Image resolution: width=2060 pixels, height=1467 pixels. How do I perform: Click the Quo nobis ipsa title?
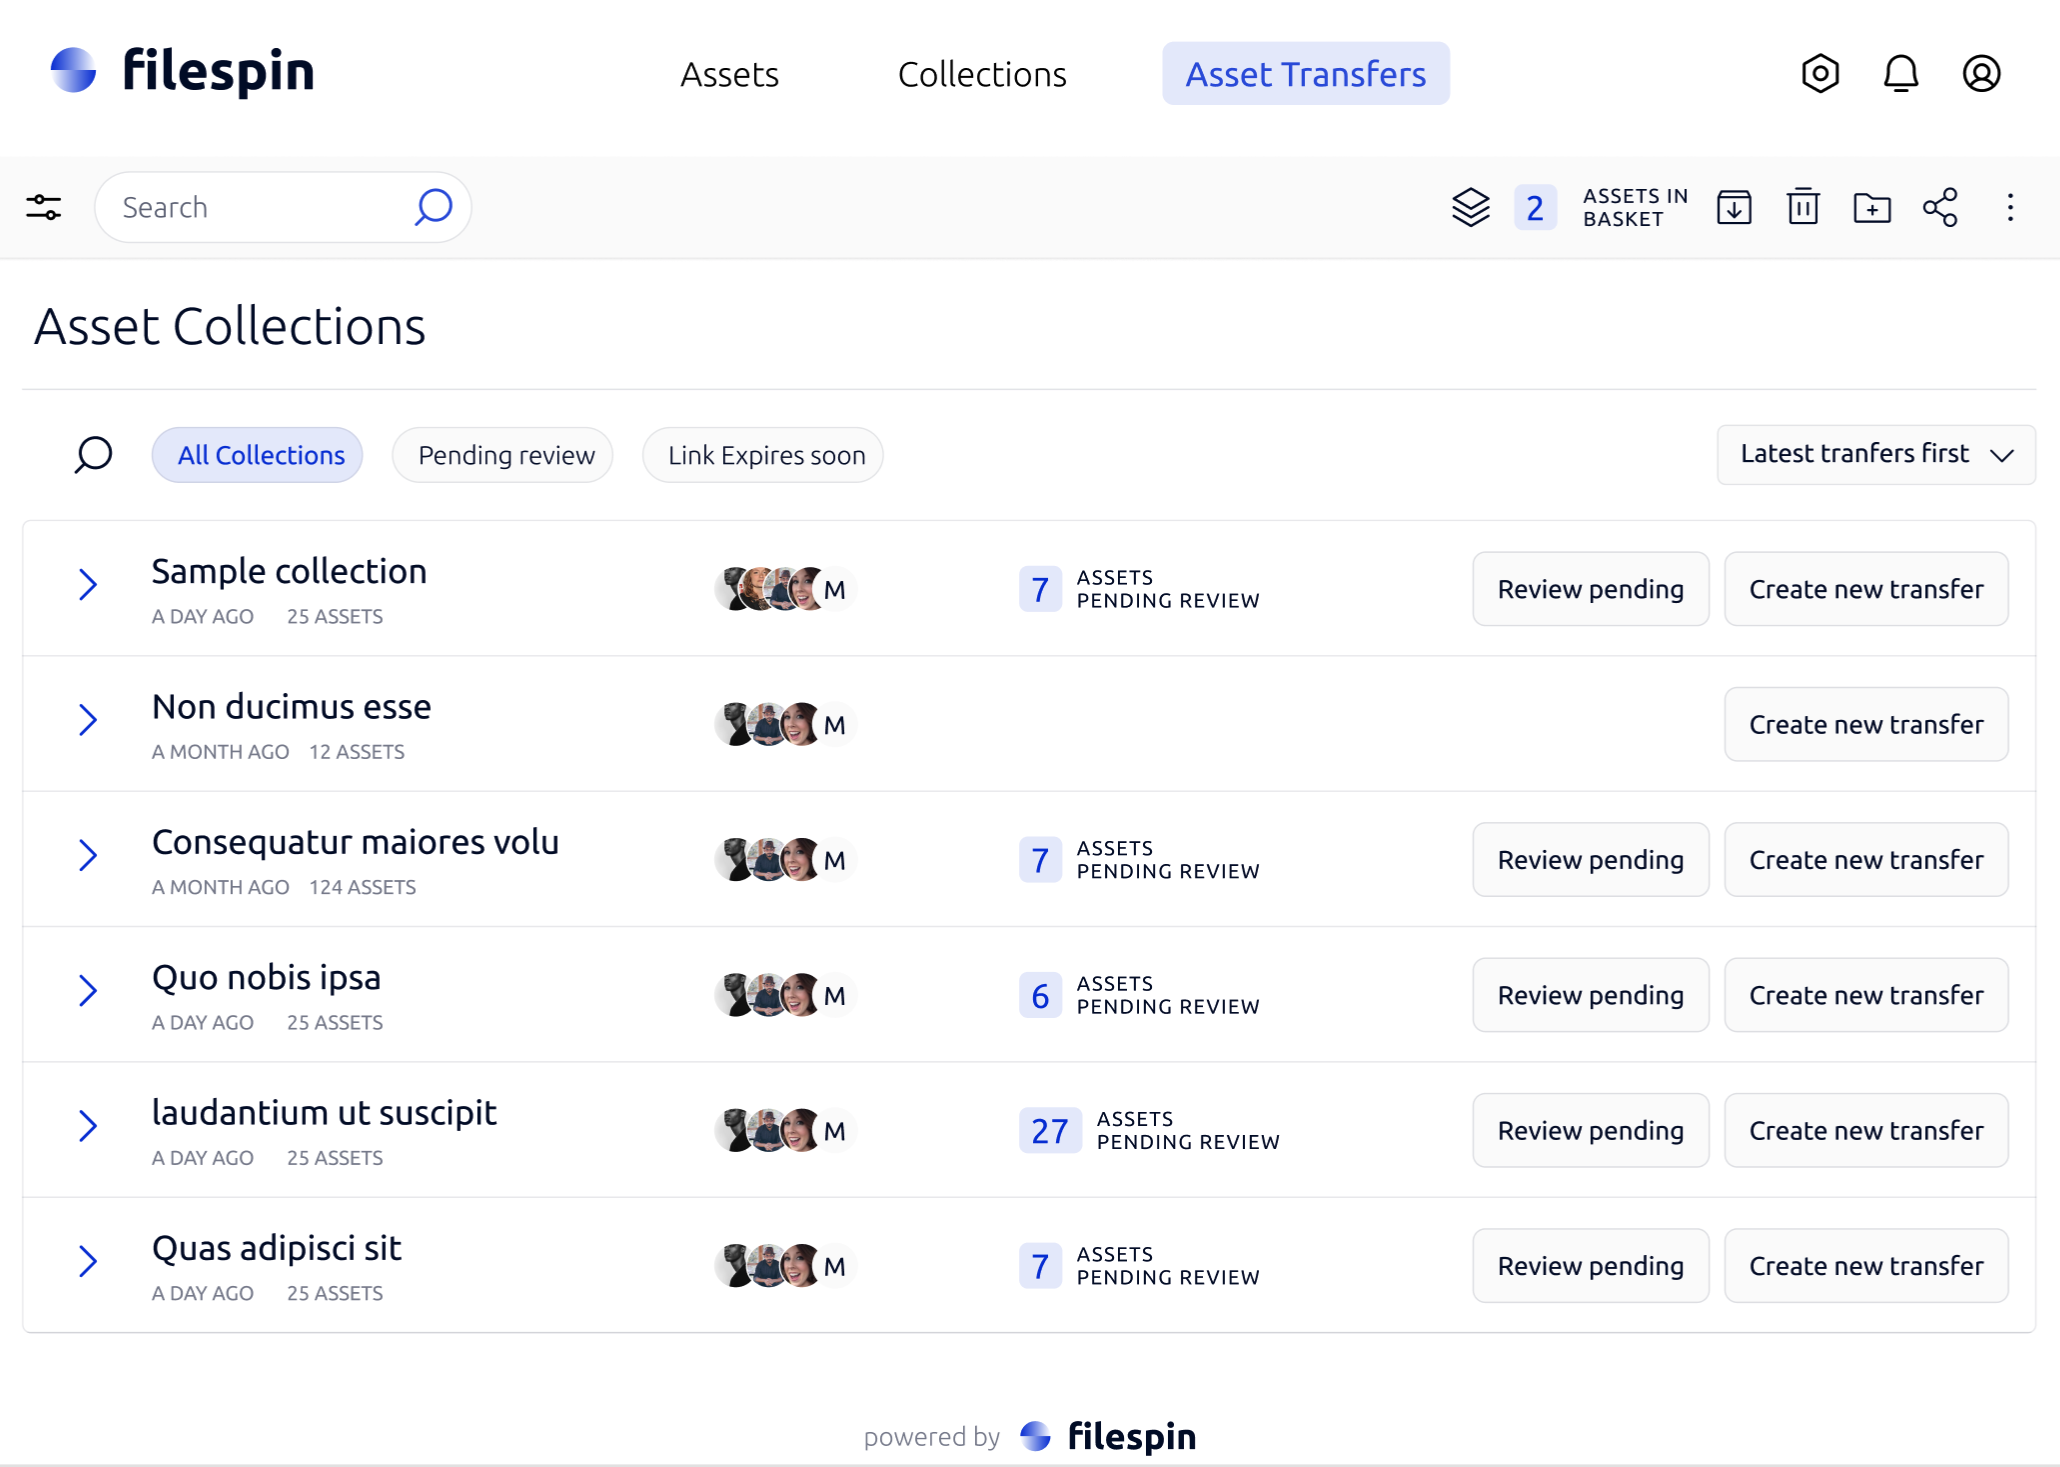[266, 977]
